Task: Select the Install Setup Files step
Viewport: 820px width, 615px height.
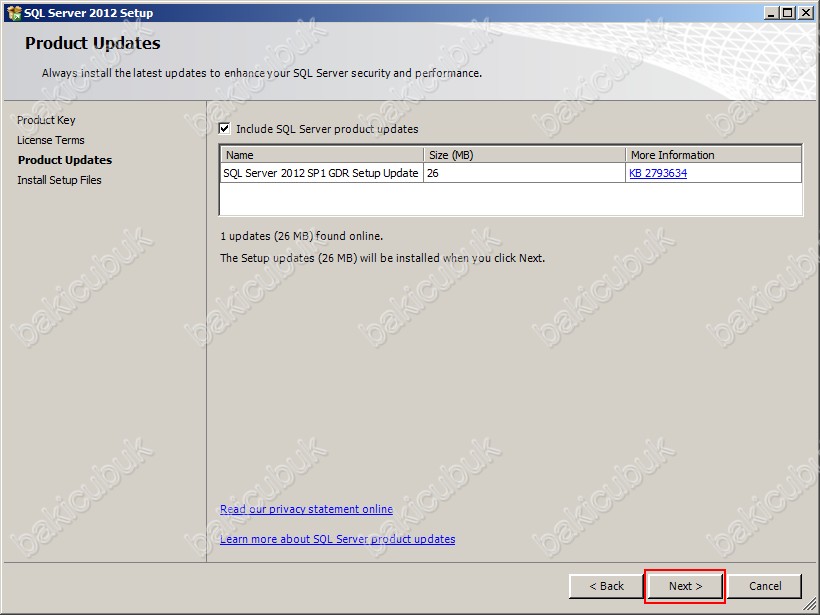Action: click(x=59, y=180)
